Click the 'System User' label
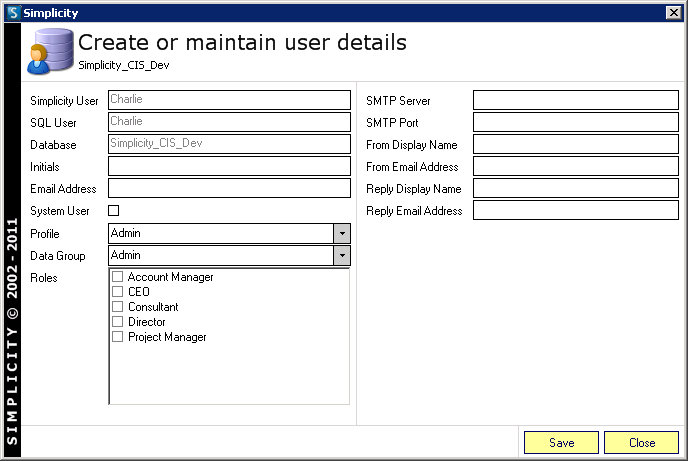Viewport: 688px width, 461px height. [60, 211]
